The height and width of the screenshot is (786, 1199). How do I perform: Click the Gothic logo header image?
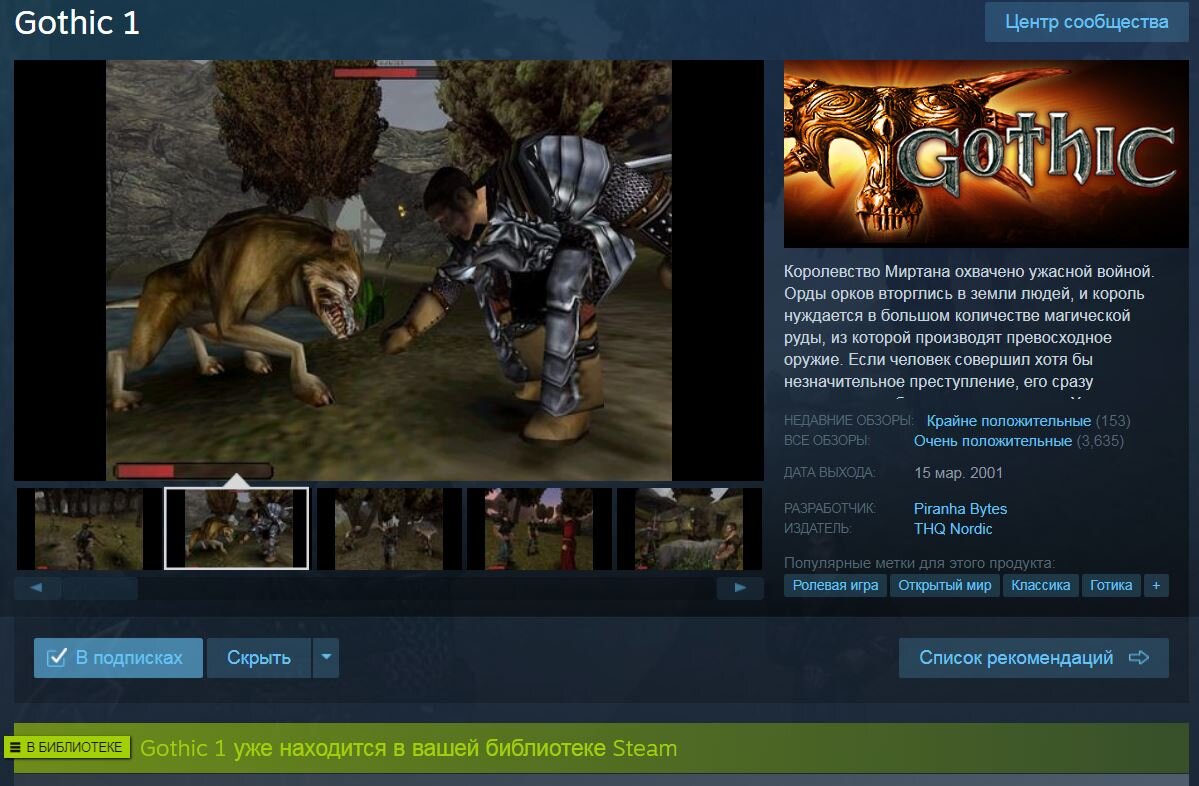pyautogui.click(x=986, y=154)
